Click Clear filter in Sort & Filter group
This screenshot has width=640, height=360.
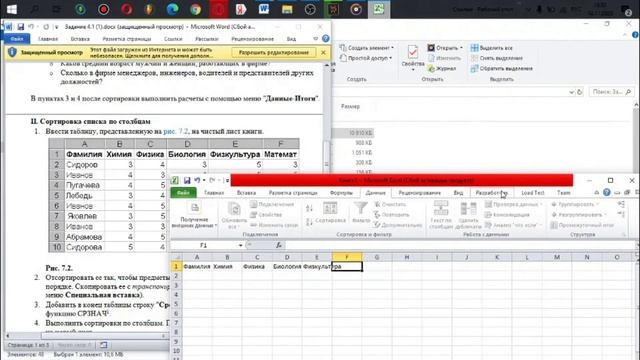click(390, 204)
